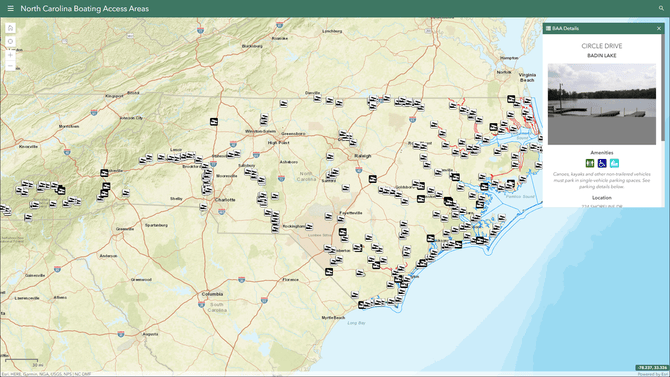Click the Florence city label
This screenshot has height=377, width=670.
tap(291, 280)
